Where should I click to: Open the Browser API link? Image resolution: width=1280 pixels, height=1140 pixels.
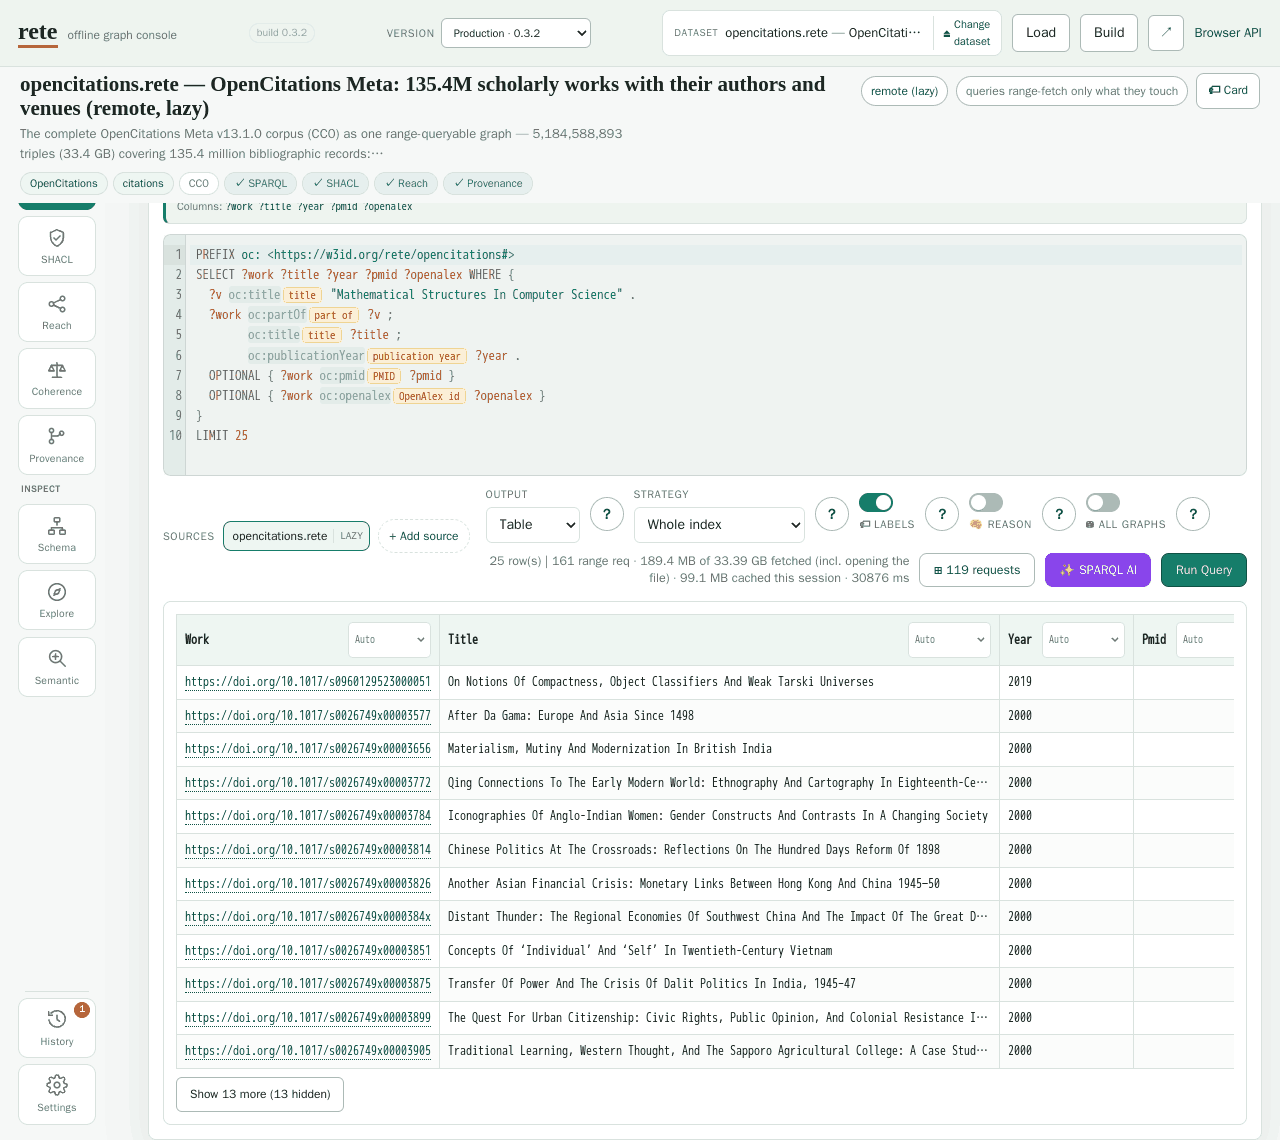click(x=1228, y=33)
